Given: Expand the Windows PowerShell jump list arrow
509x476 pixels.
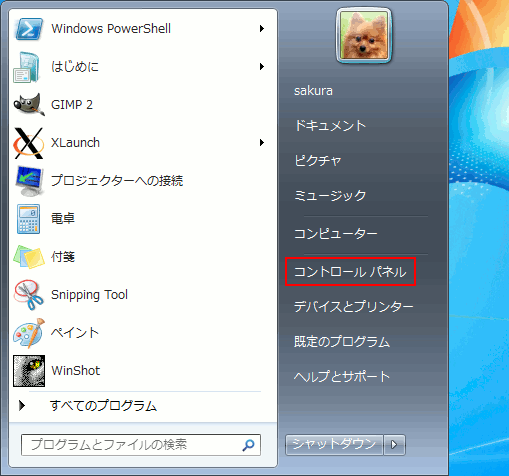Looking at the screenshot, I should tap(262, 29).
